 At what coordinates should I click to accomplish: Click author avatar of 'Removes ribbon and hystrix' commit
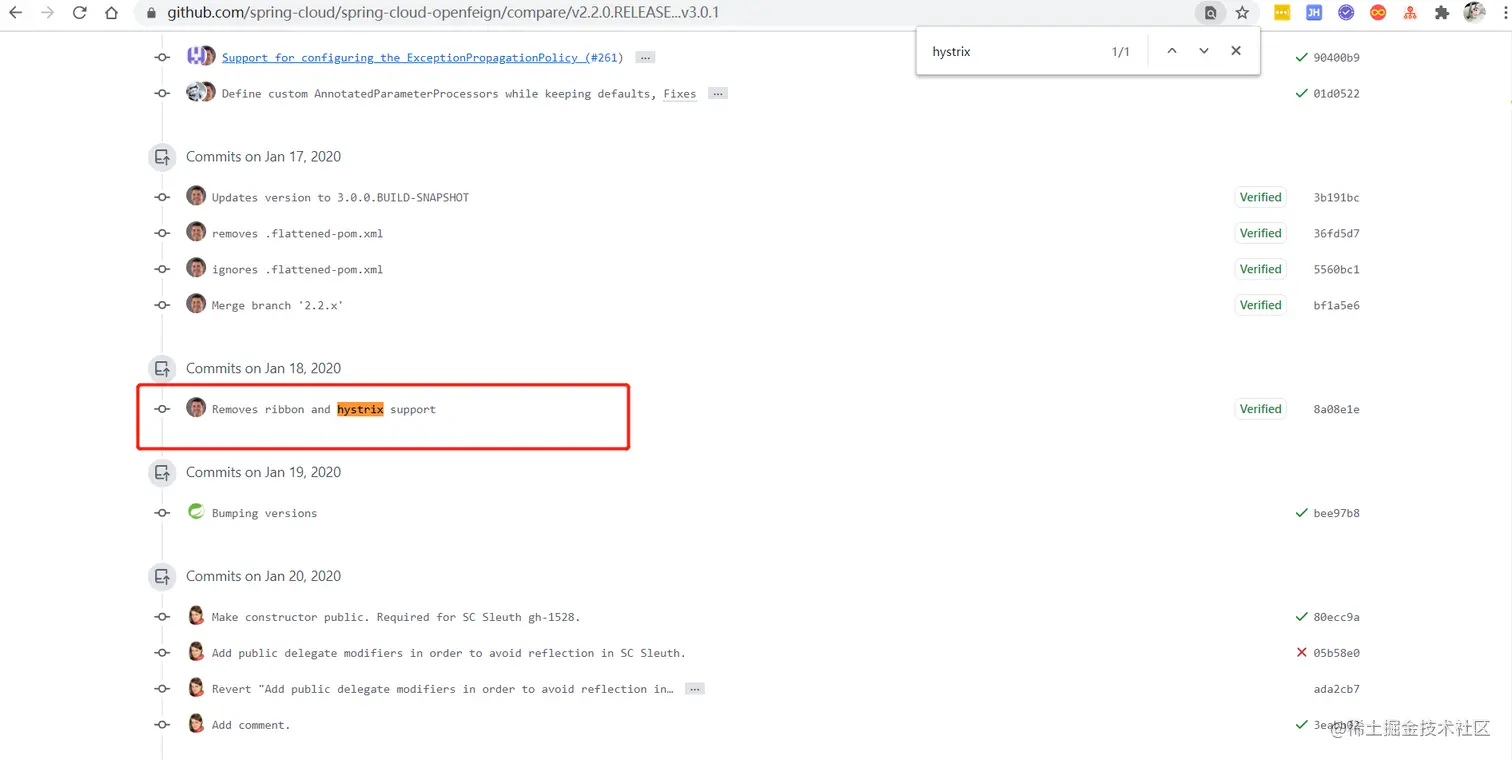(196, 408)
